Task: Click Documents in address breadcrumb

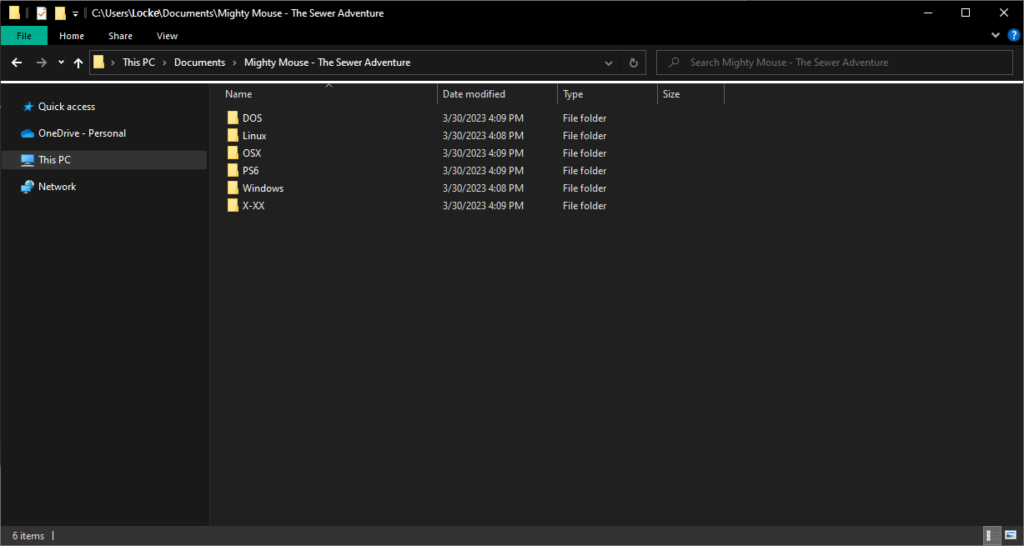Action: [199, 63]
